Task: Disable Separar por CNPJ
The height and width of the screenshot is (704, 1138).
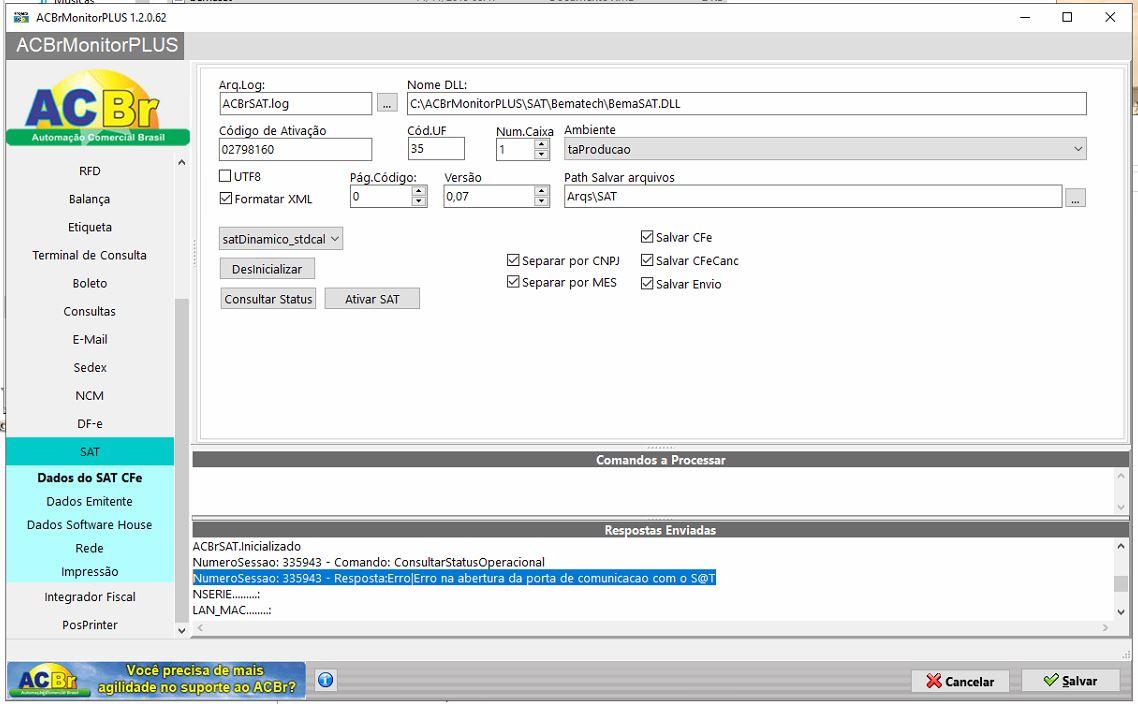Action: point(513,260)
